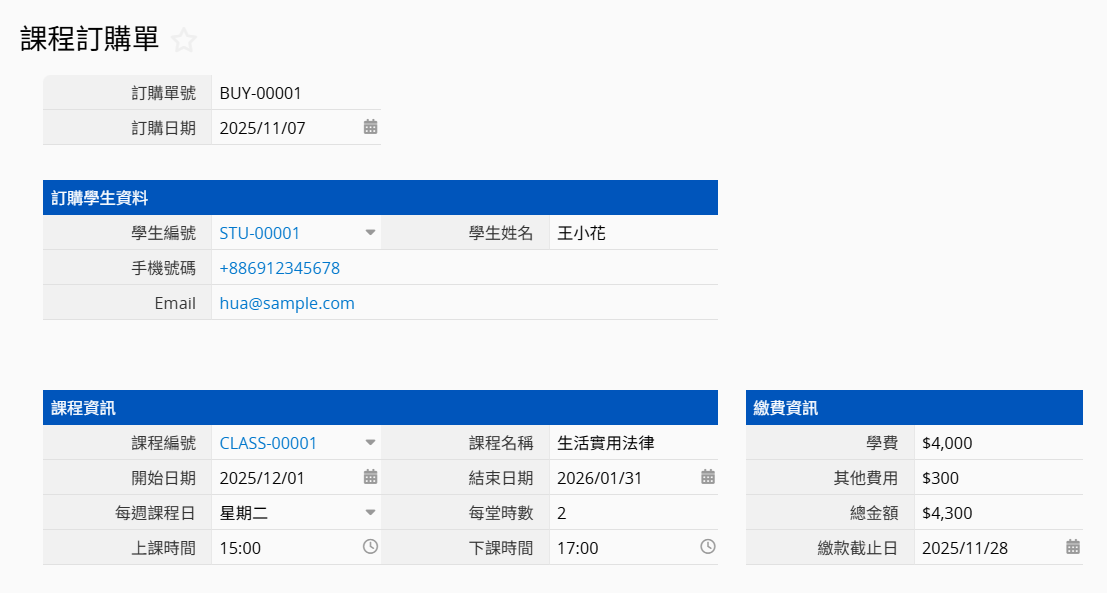Click the hua@sample.com email link
This screenshot has height=593, width=1107.
287,303
